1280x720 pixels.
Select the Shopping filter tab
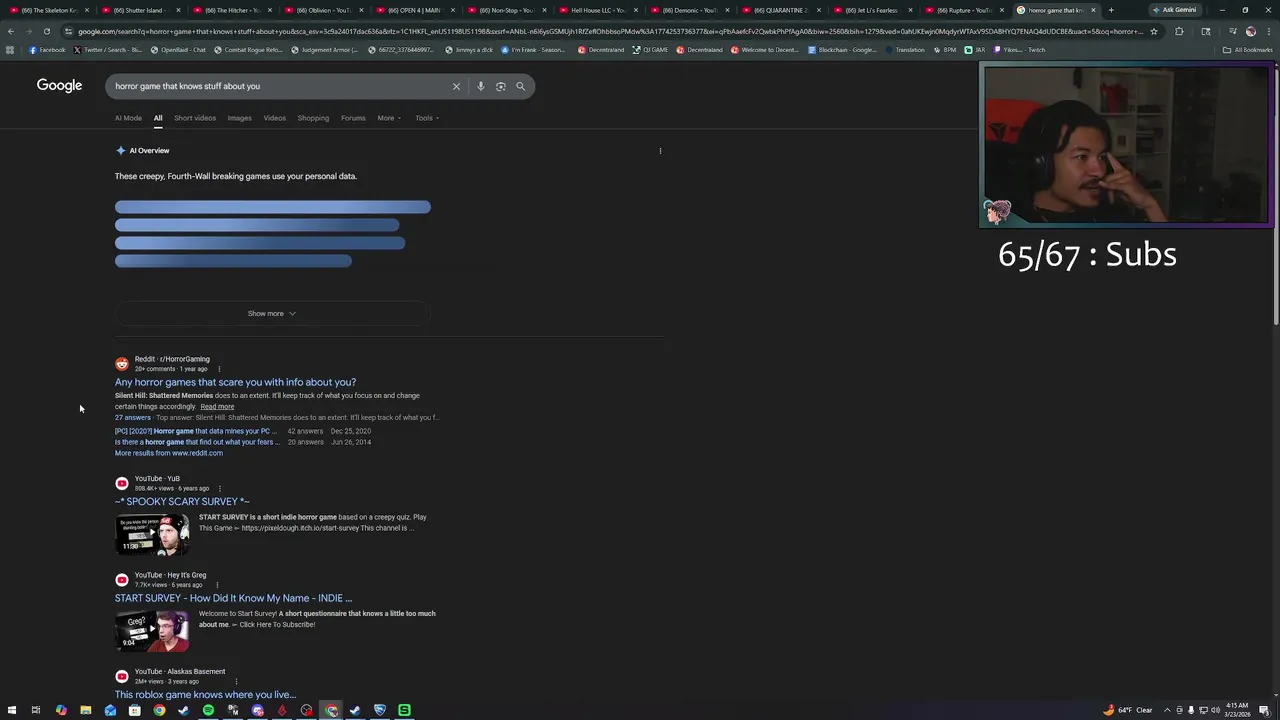(x=313, y=118)
